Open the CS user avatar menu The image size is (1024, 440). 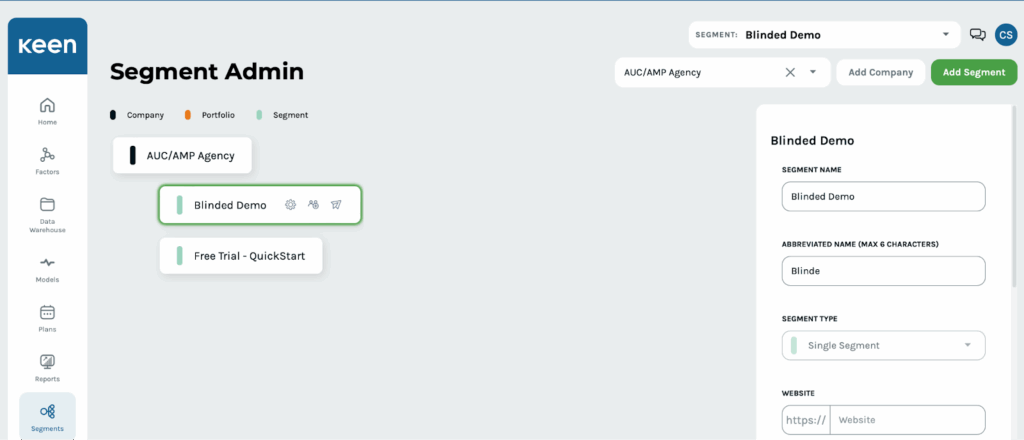click(1006, 35)
